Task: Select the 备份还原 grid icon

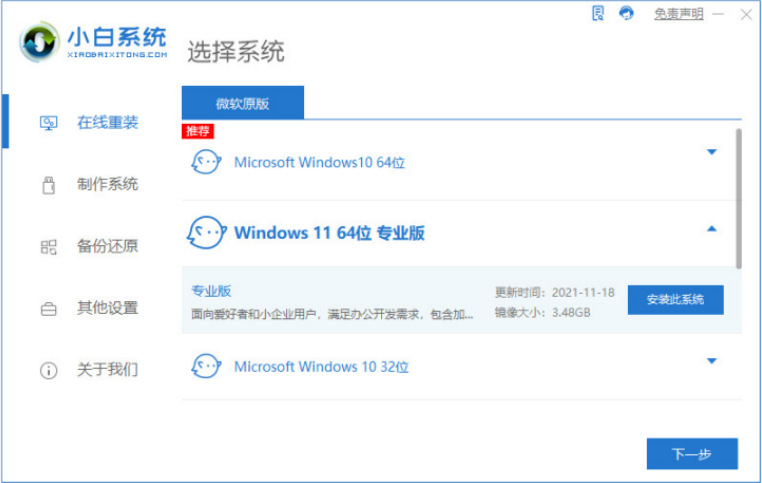Action: [x=48, y=246]
